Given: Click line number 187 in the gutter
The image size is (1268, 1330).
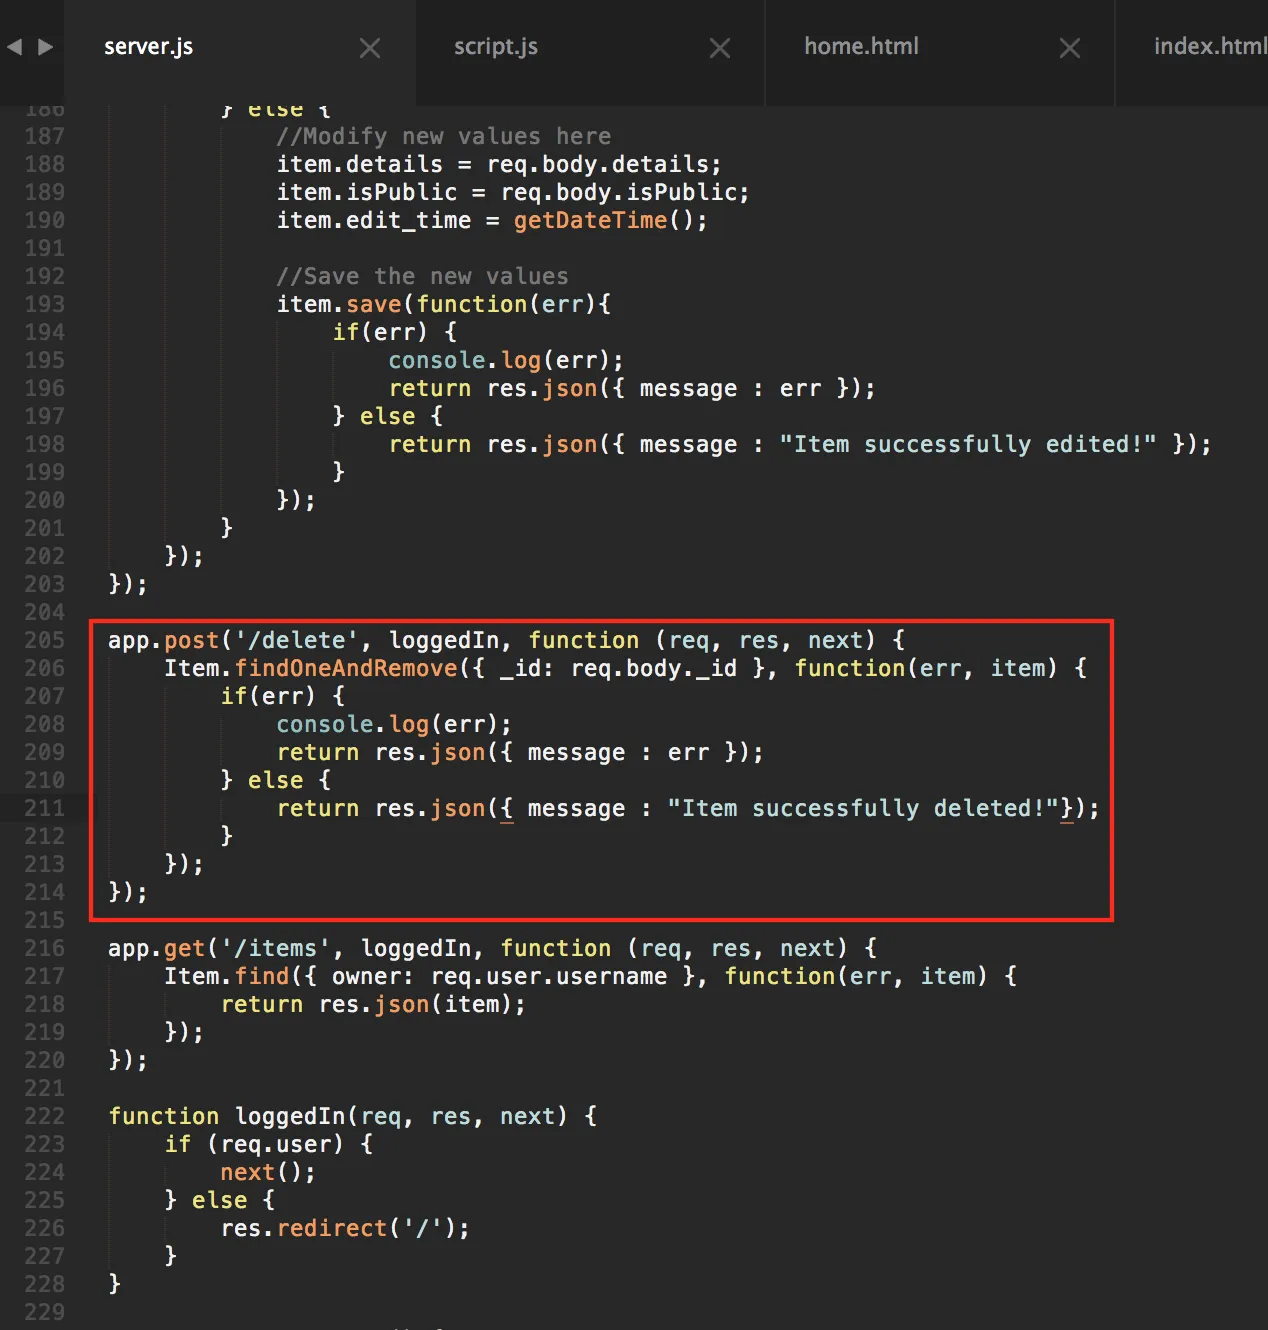Looking at the screenshot, I should (44, 136).
